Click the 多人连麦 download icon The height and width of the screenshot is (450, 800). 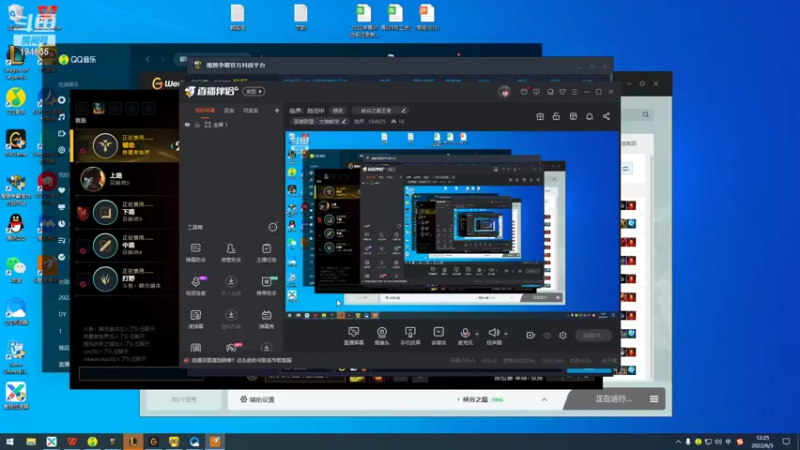(x=231, y=282)
